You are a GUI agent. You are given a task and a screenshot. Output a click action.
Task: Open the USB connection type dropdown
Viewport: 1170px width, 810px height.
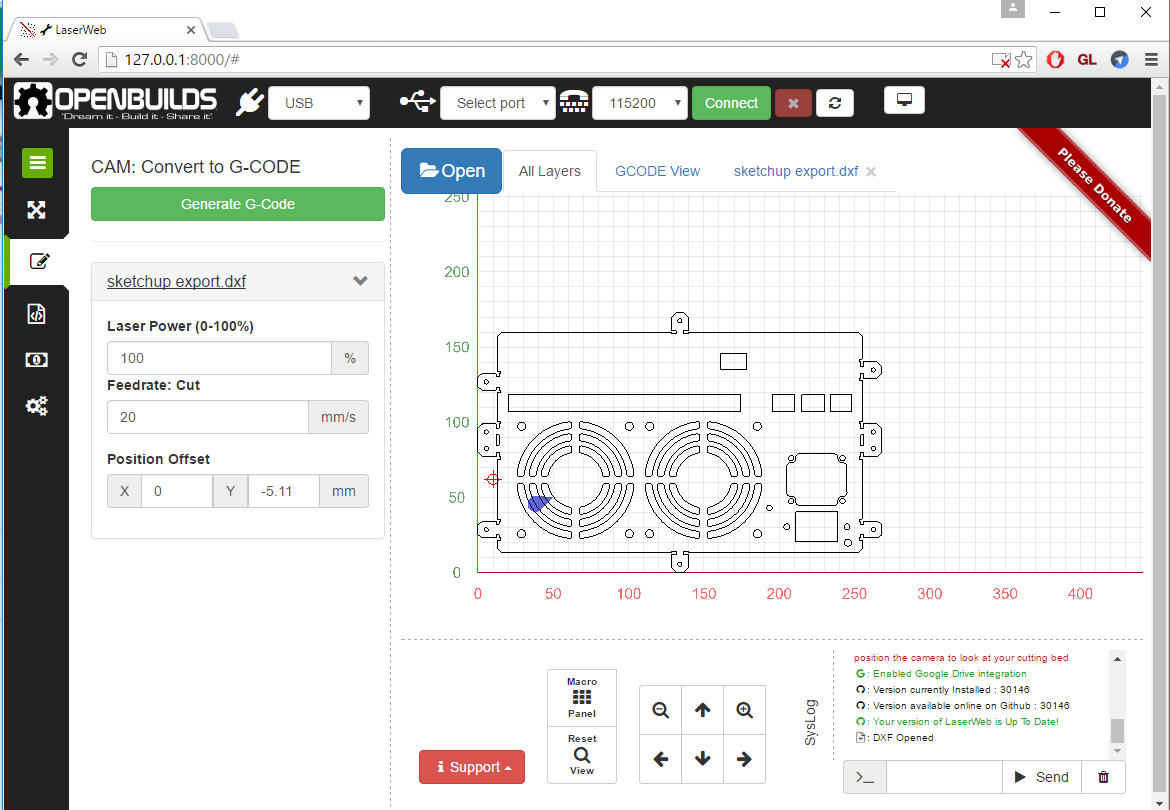[x=319, y=103]
